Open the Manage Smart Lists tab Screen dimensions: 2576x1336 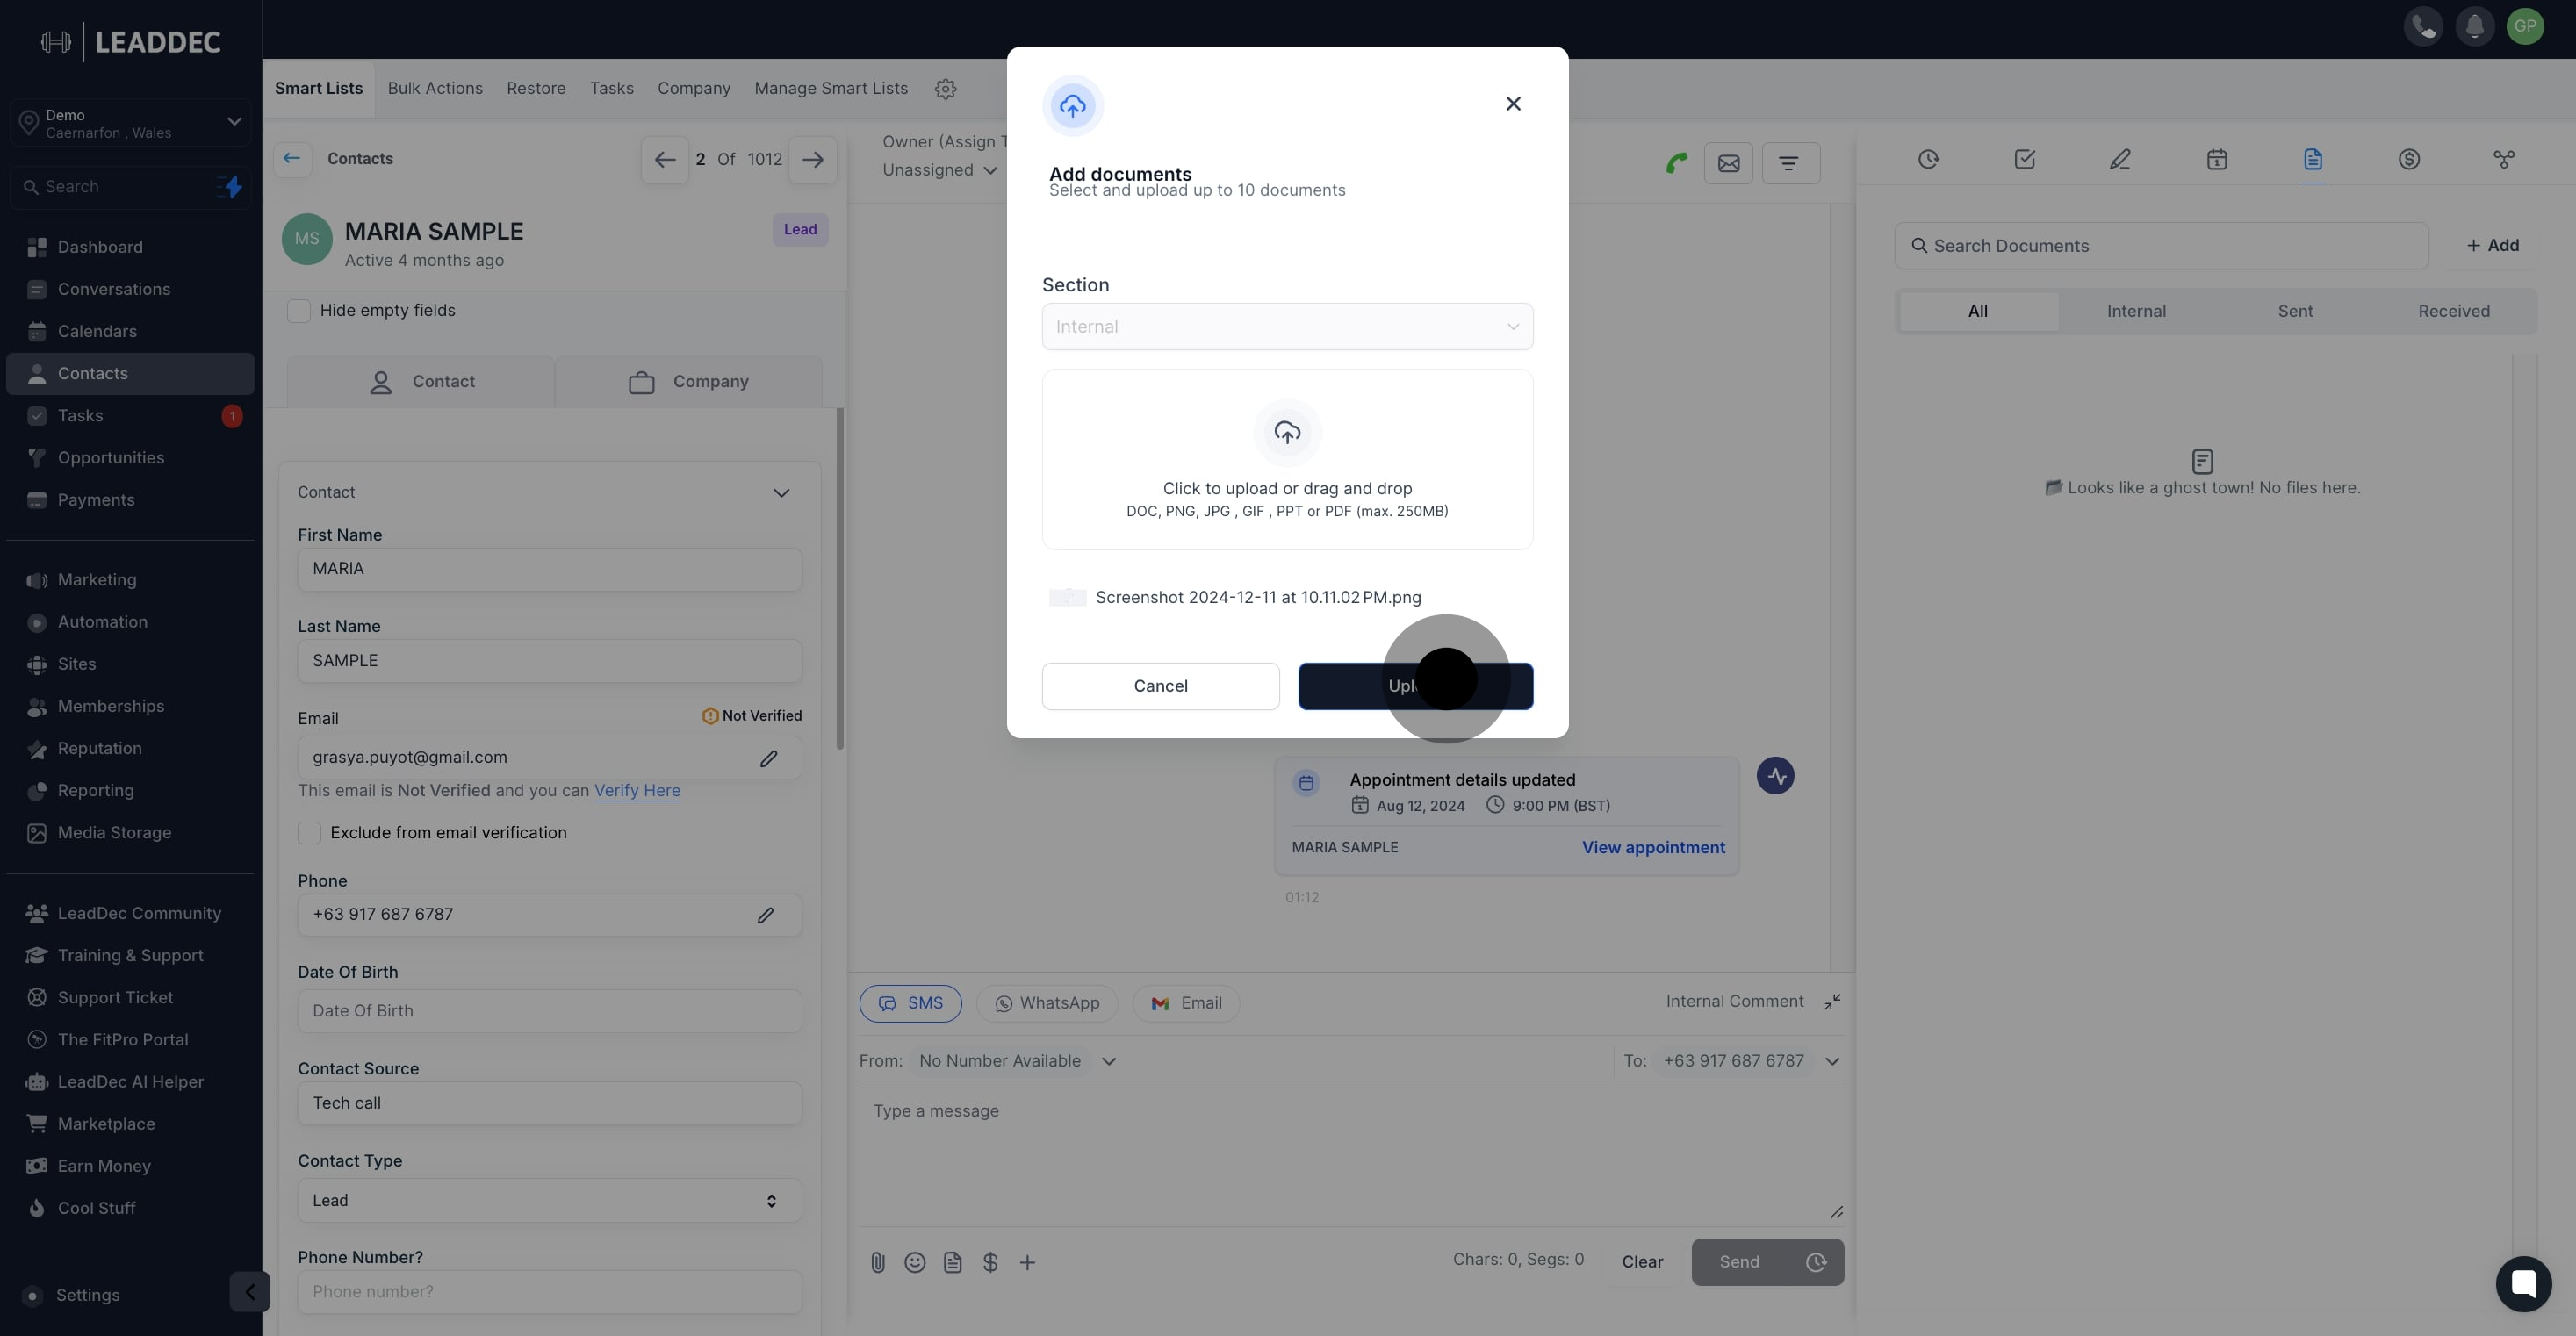[831, 88]
